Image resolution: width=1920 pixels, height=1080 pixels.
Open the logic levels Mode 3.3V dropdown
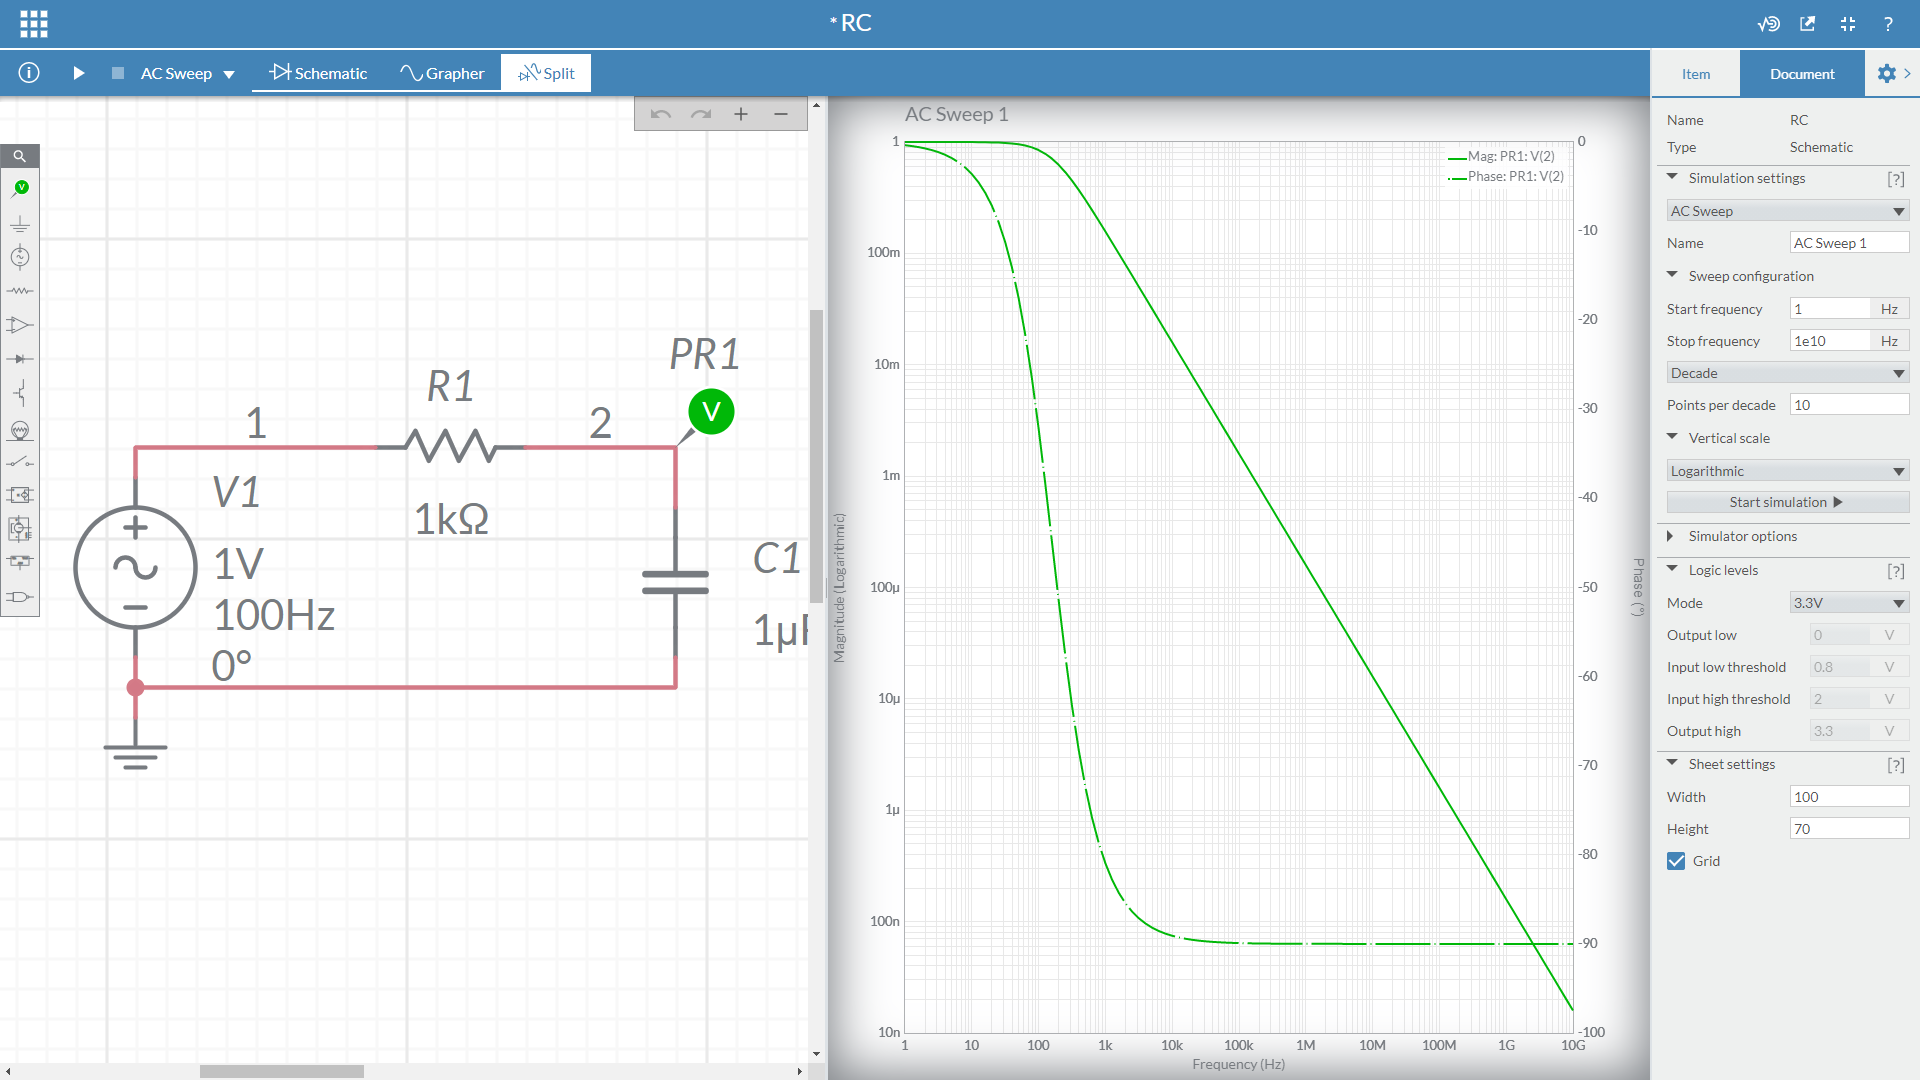(x=1849, y=603)
